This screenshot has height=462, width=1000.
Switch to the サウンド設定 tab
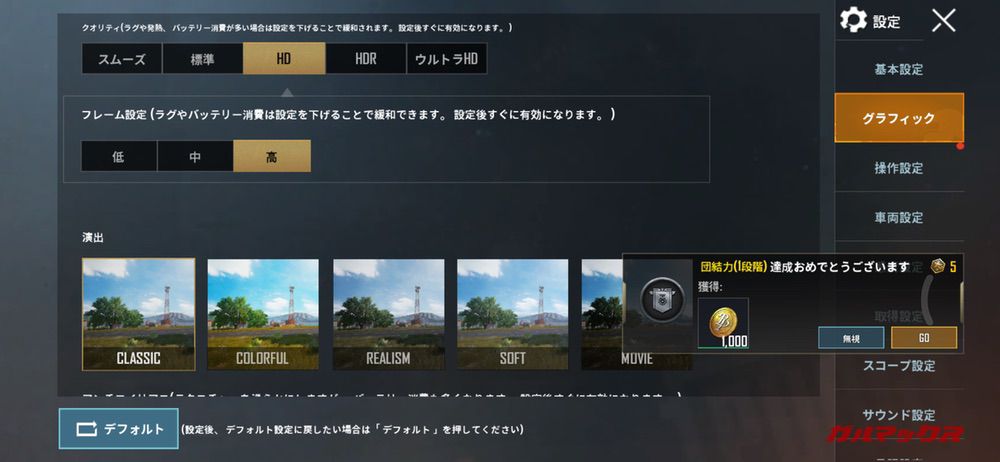[x=899, y=415]
